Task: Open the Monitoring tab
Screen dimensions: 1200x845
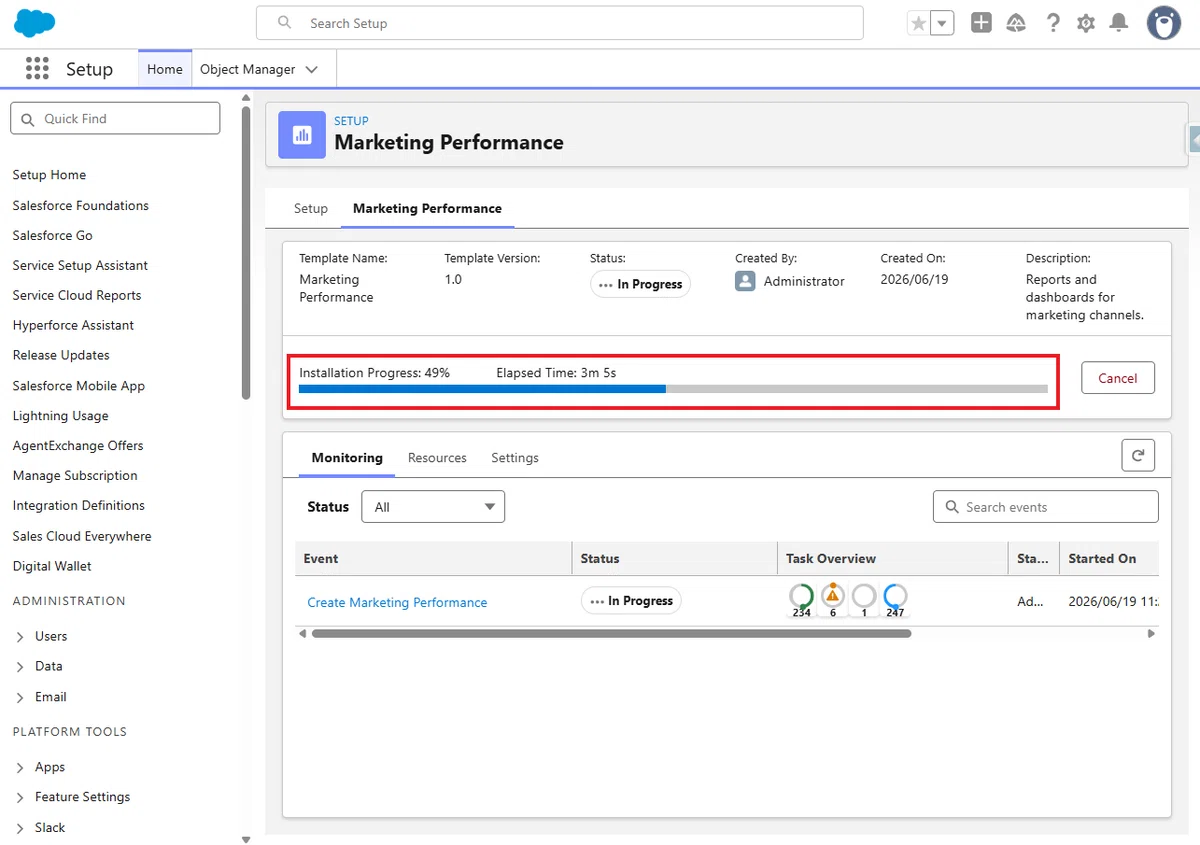Action: [x=347, y=457]
